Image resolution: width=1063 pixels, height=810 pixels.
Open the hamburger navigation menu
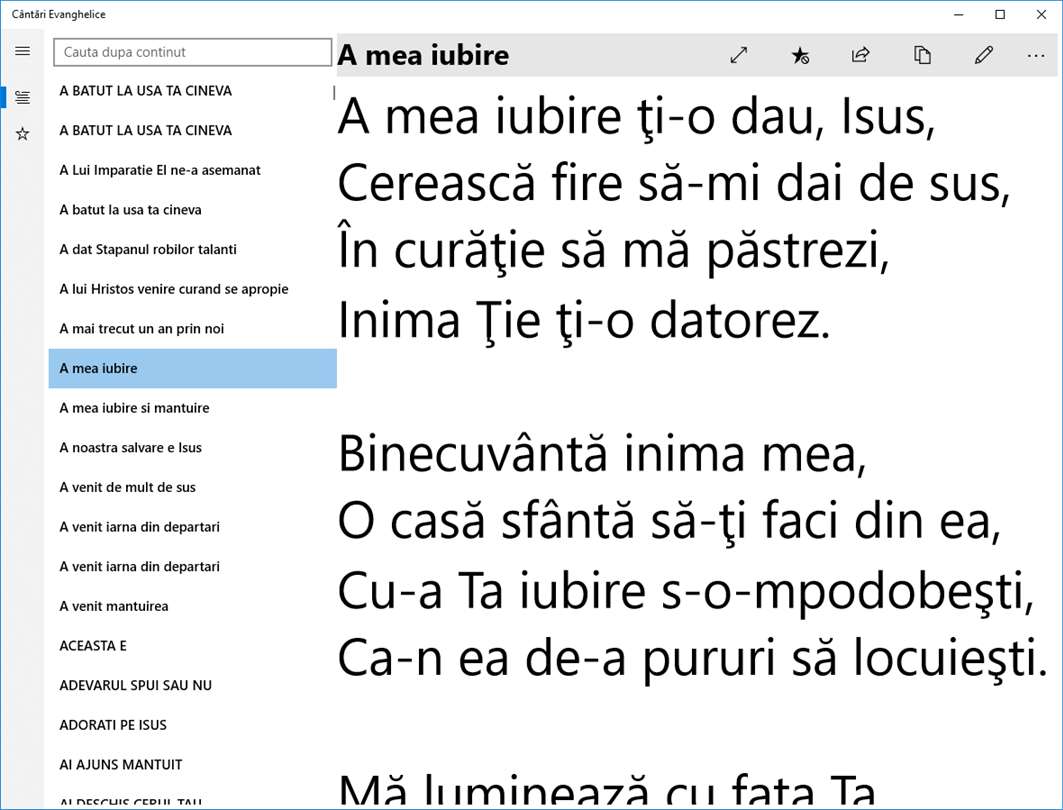[x=22, y=52]
